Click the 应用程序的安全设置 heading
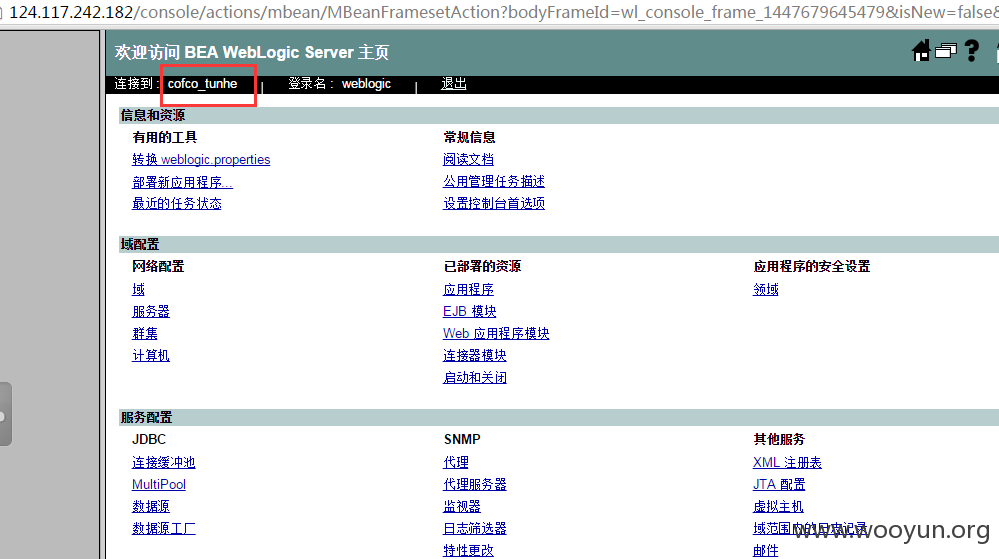The image size is (999, 559). click(812, 266)
